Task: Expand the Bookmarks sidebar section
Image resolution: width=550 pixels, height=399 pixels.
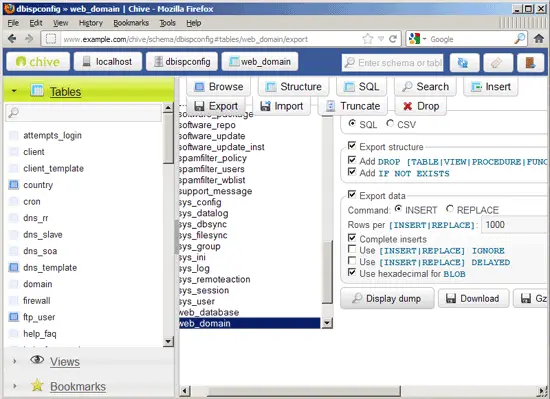Action: click(14, 386)
